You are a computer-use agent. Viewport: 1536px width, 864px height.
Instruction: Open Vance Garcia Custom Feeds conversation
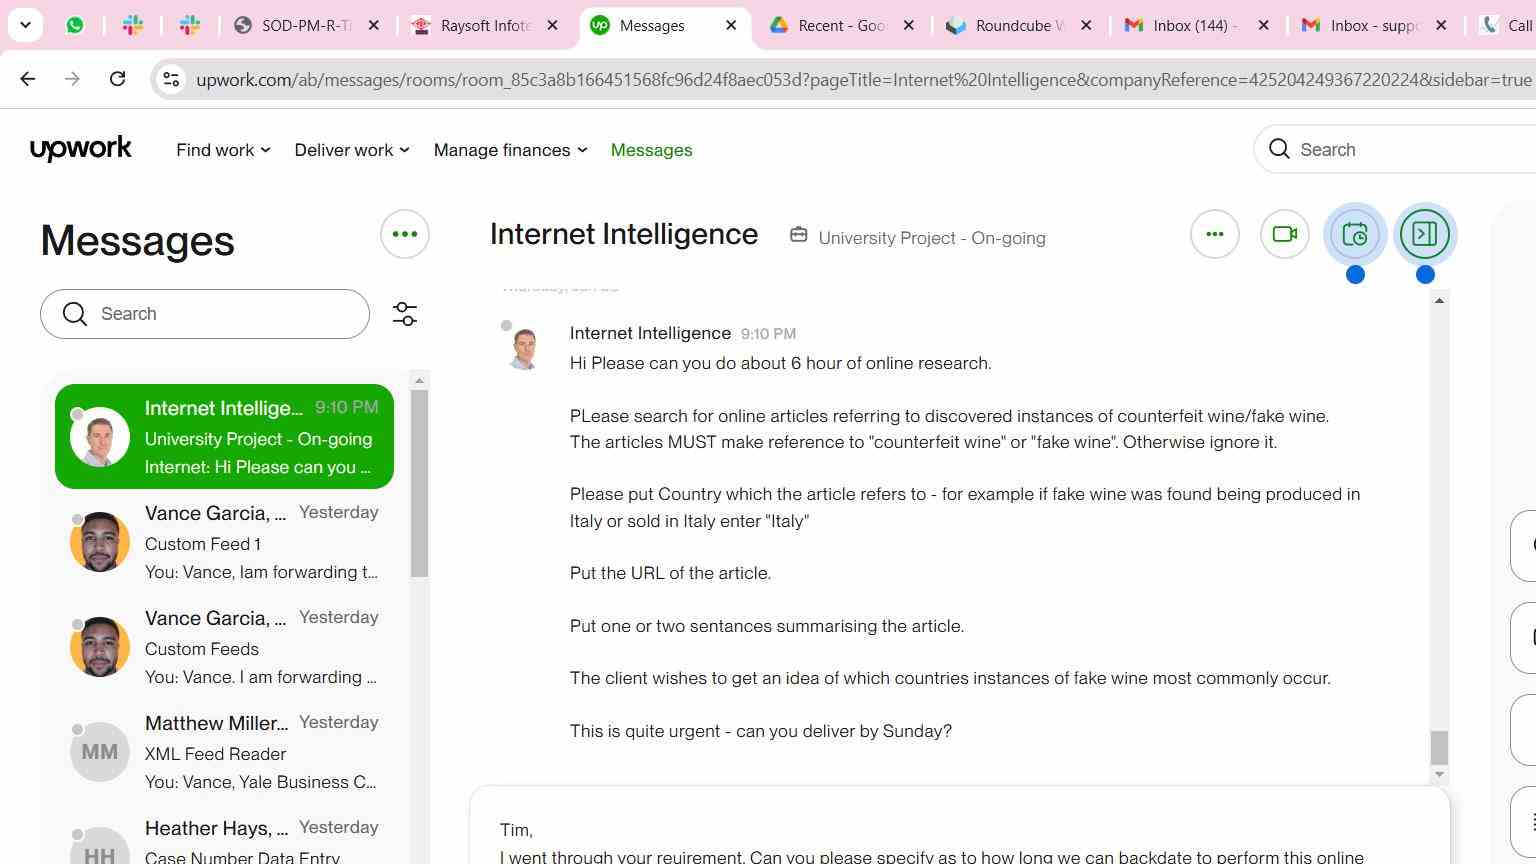[224, 647]
